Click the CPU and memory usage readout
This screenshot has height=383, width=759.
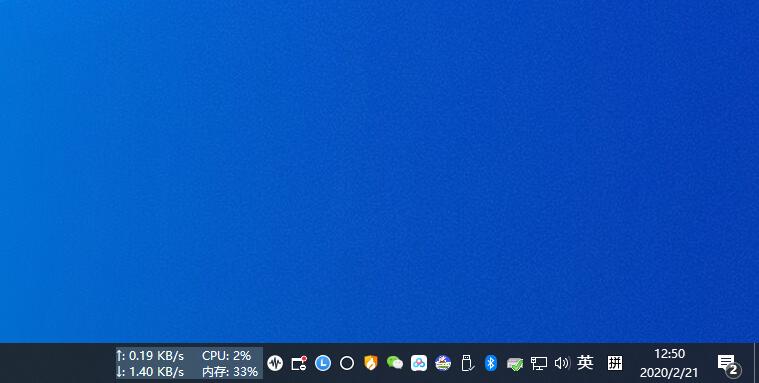click(230, 363)
